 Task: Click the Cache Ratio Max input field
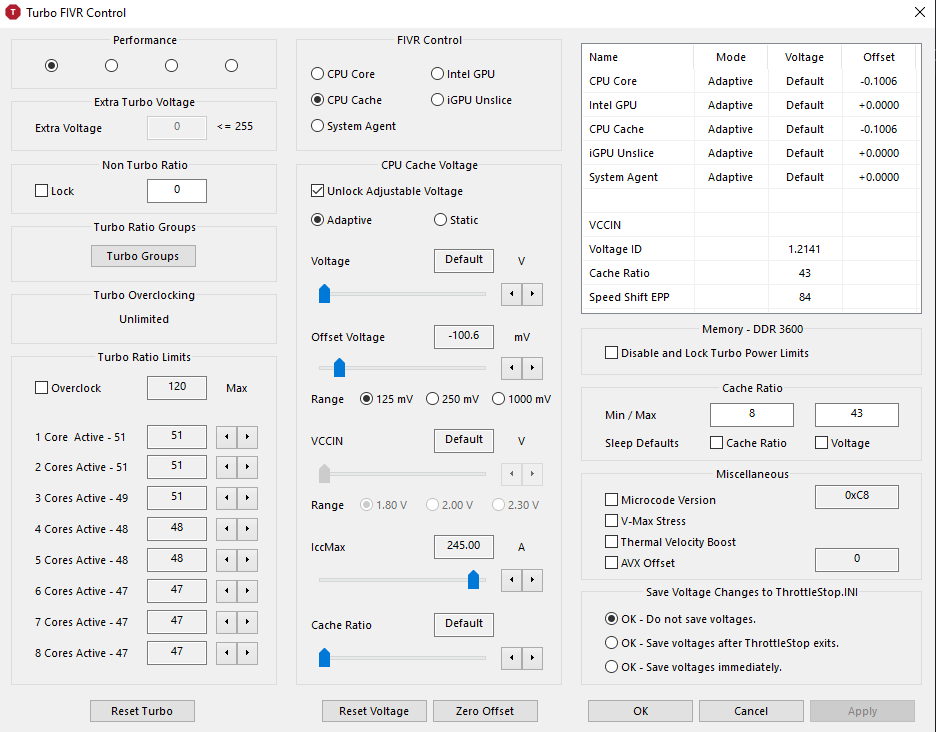856,414
